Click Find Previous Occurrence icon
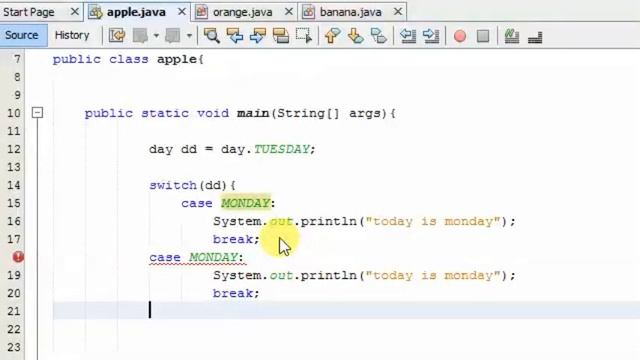640x360 pixels. click(235, 36)
